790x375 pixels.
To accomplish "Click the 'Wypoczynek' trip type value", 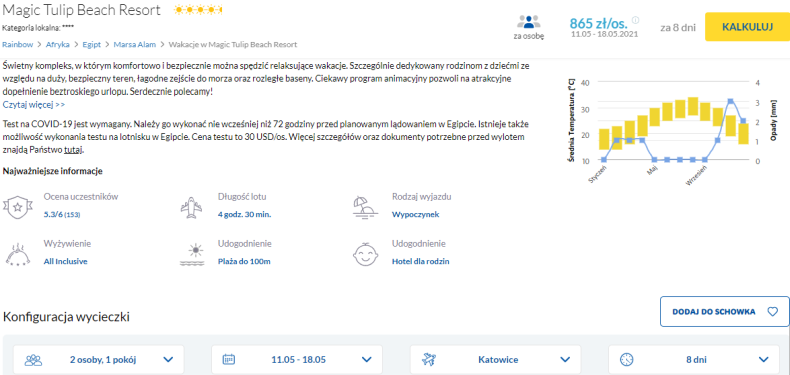I will click(x=416, y=215).
